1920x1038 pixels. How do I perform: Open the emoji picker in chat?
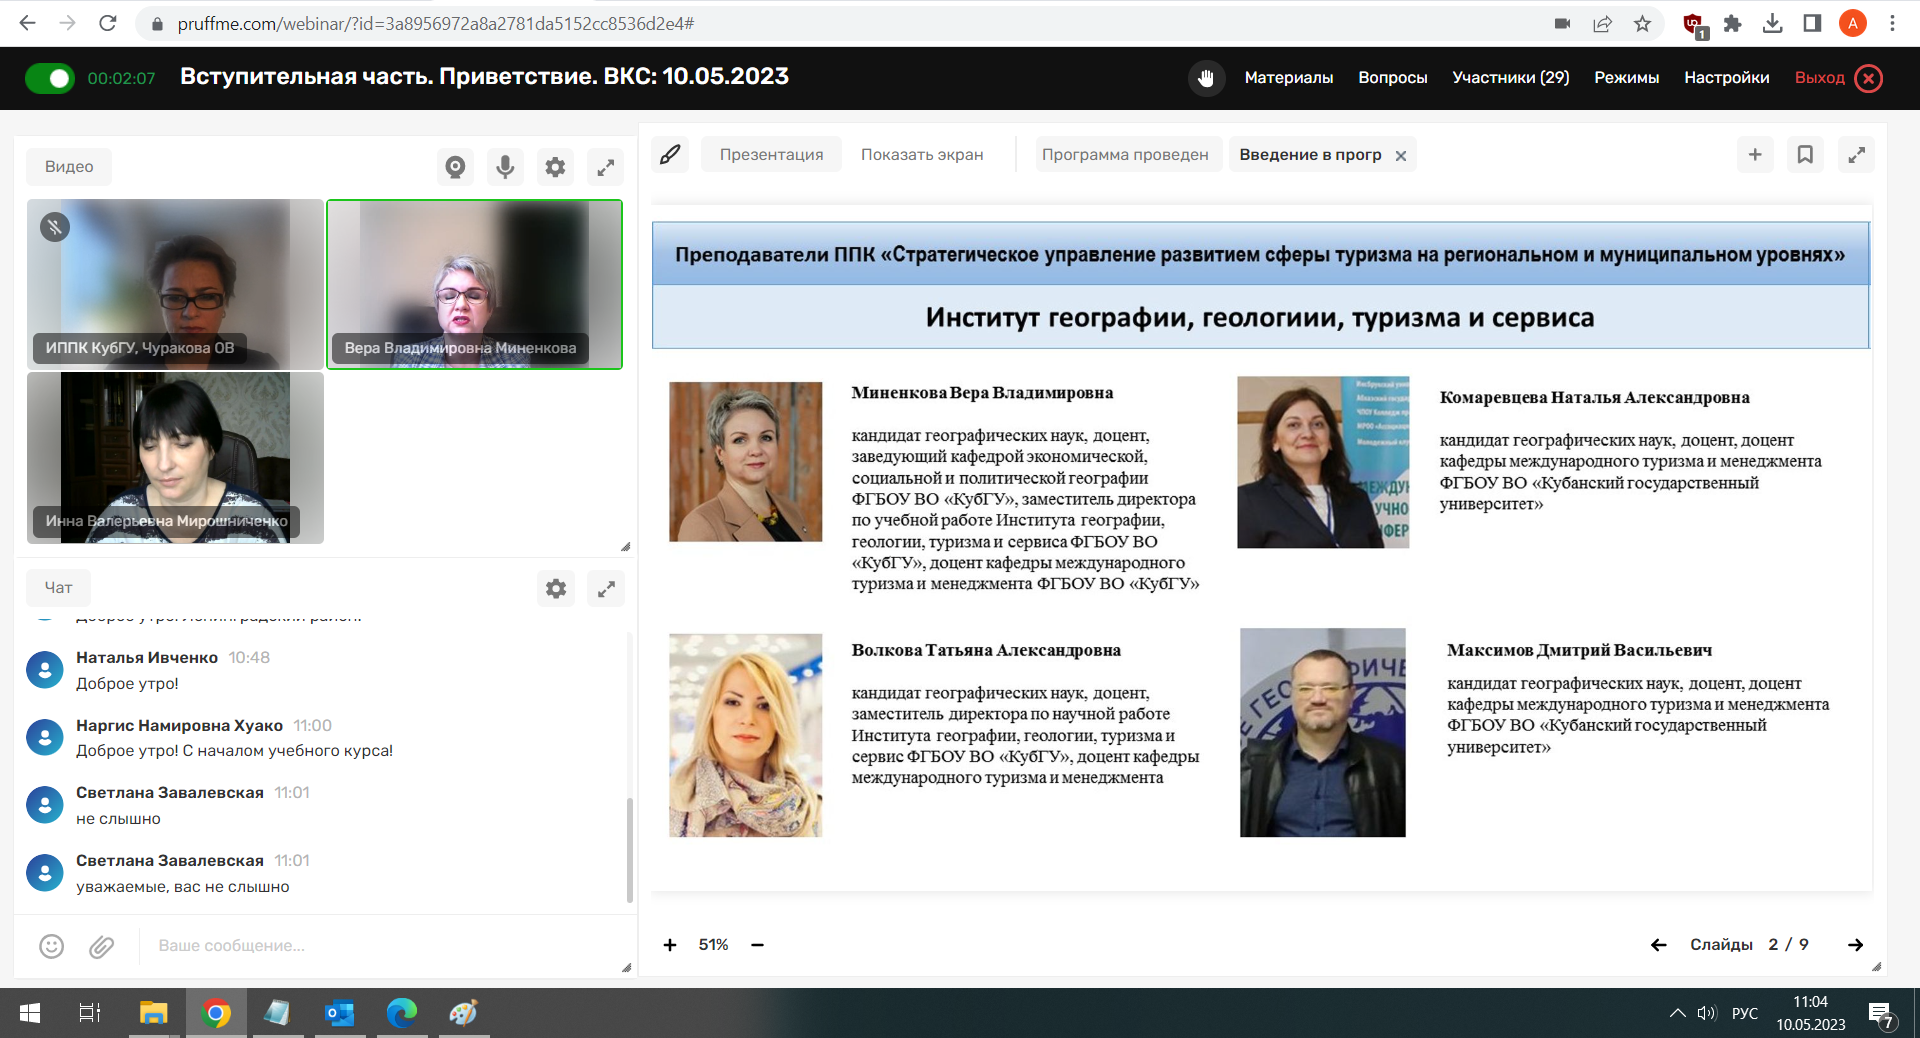pyautogui.click(x=51, y=946)
